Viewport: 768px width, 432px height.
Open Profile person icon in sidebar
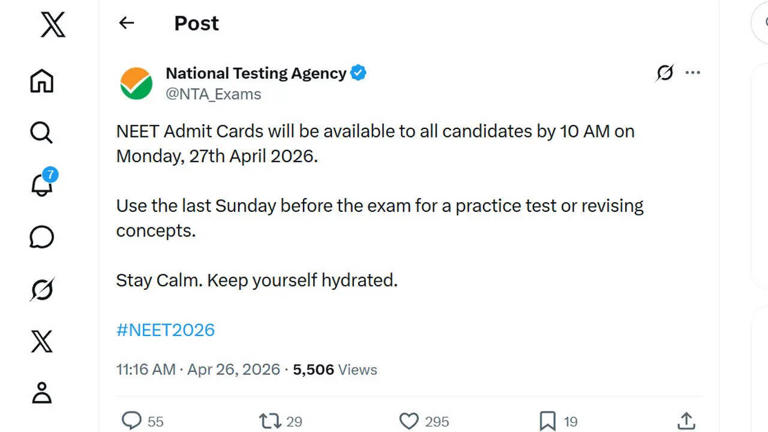point(42,392)
